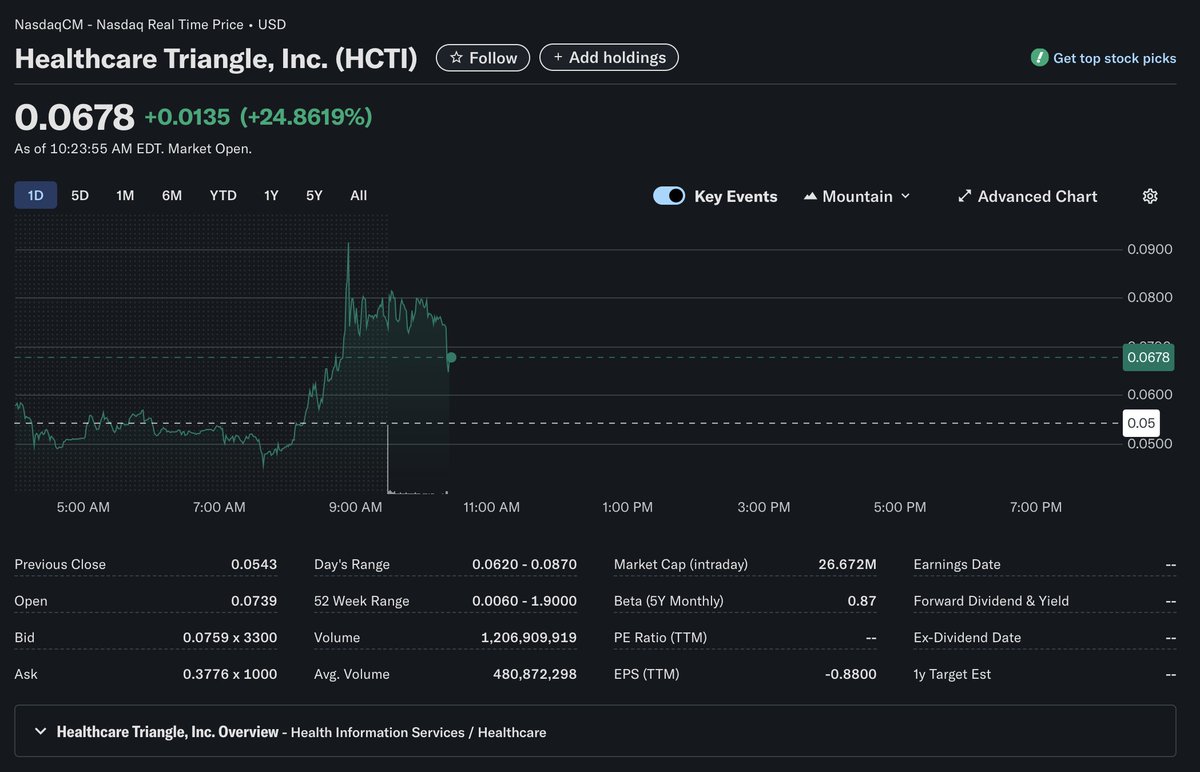
Task: Click the Bid value 0.0759 x 3300
Action: (230, 637)
